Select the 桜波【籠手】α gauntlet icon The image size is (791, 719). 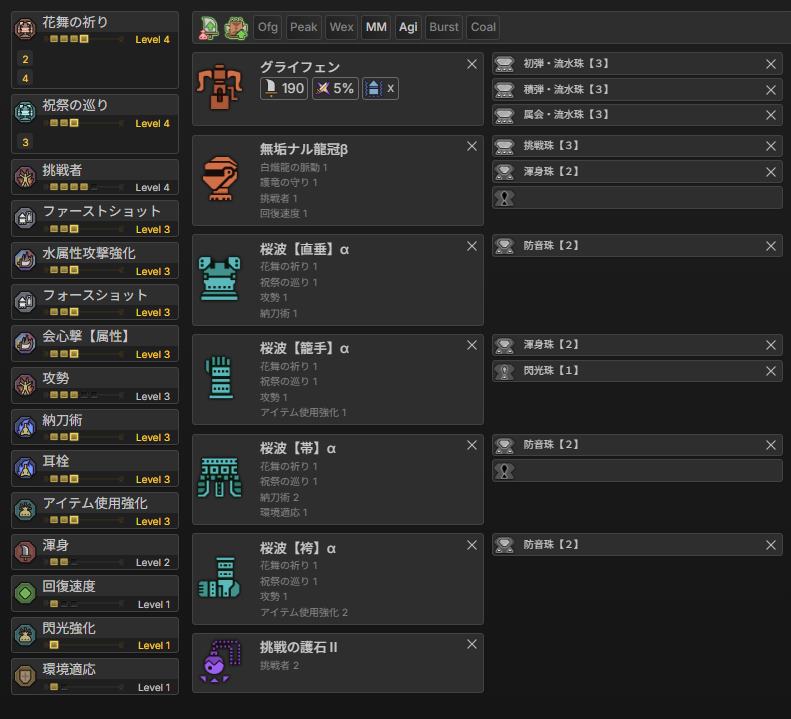(x=220, y=379)
